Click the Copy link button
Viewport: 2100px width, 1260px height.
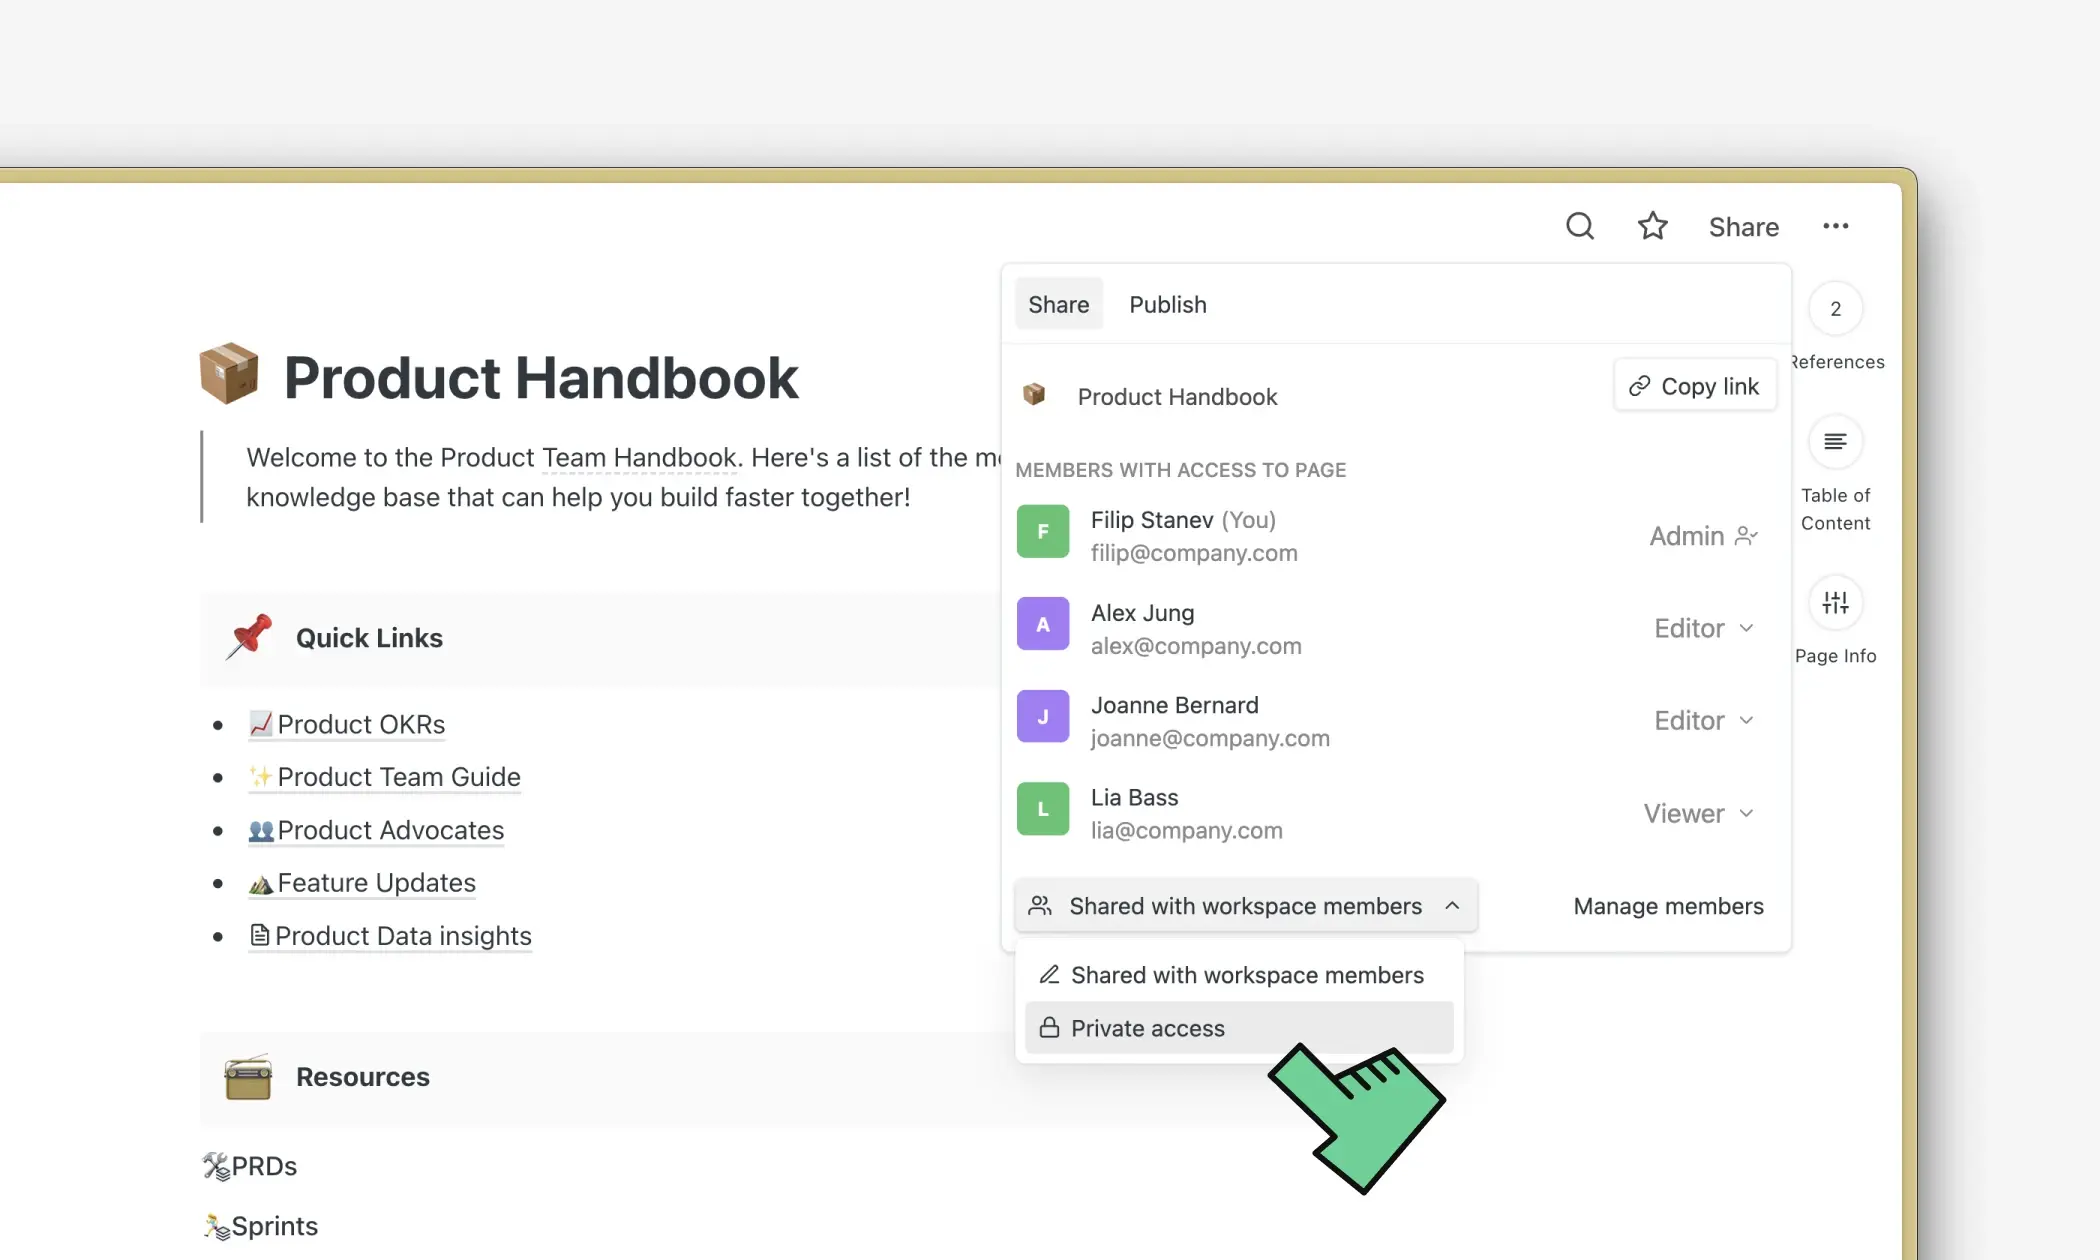click(1694, 385)
